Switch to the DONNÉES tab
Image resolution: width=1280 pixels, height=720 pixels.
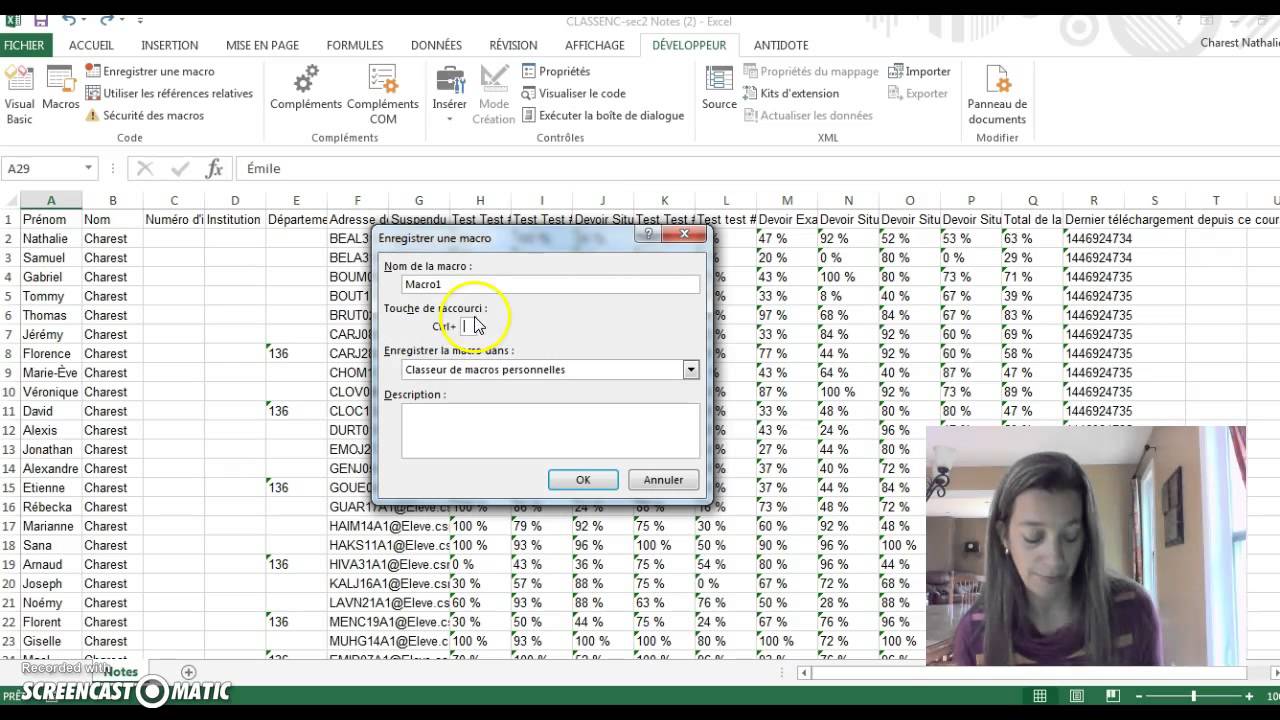(x=436, y=45)
